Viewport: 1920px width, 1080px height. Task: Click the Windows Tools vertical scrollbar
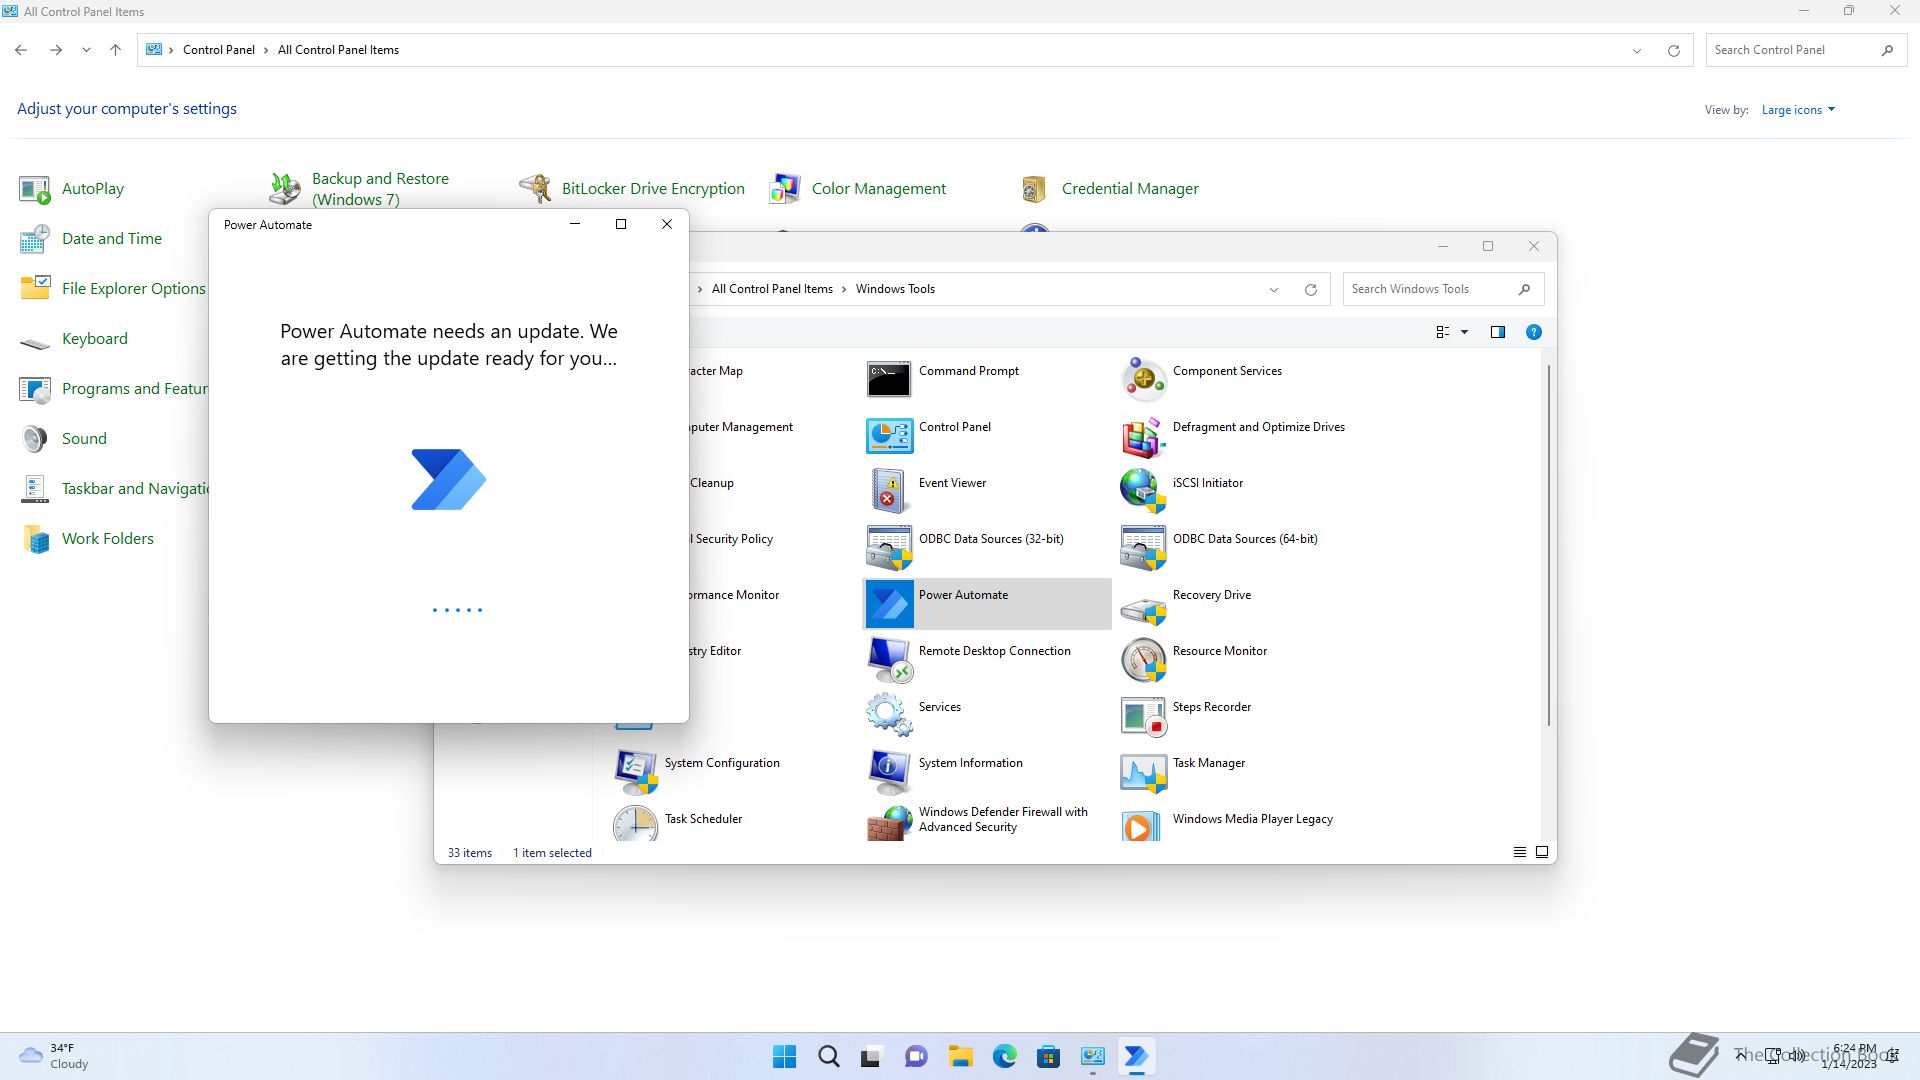1548,545
